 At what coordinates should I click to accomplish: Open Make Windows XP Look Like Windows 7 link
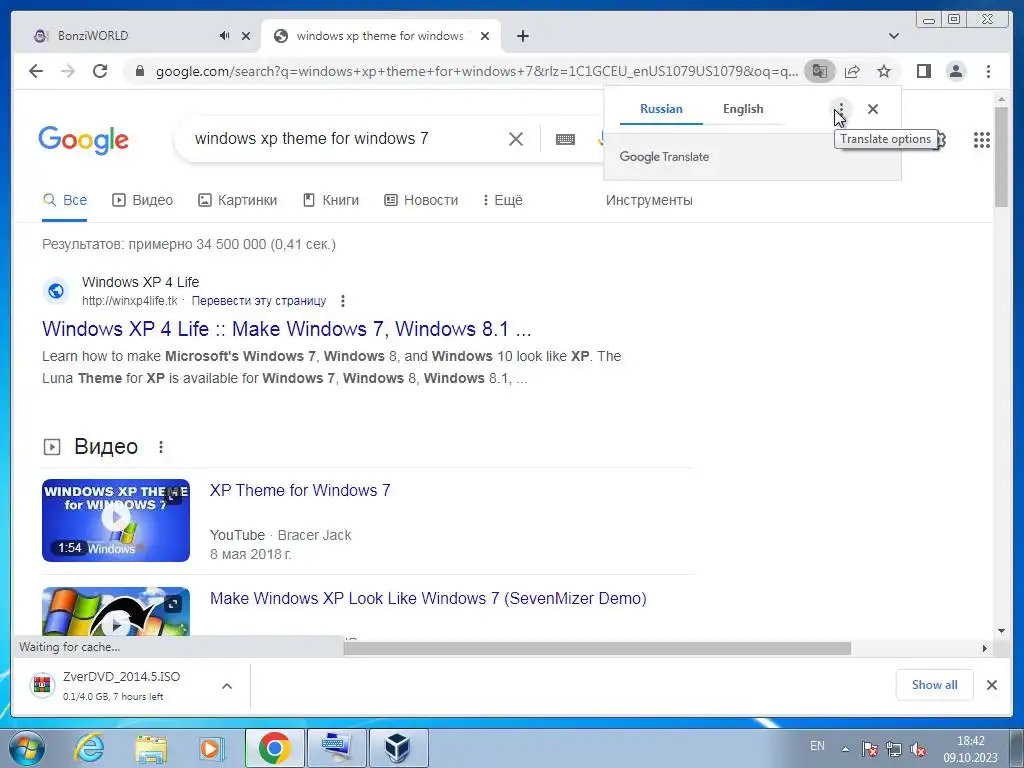(x=428, y=599)
